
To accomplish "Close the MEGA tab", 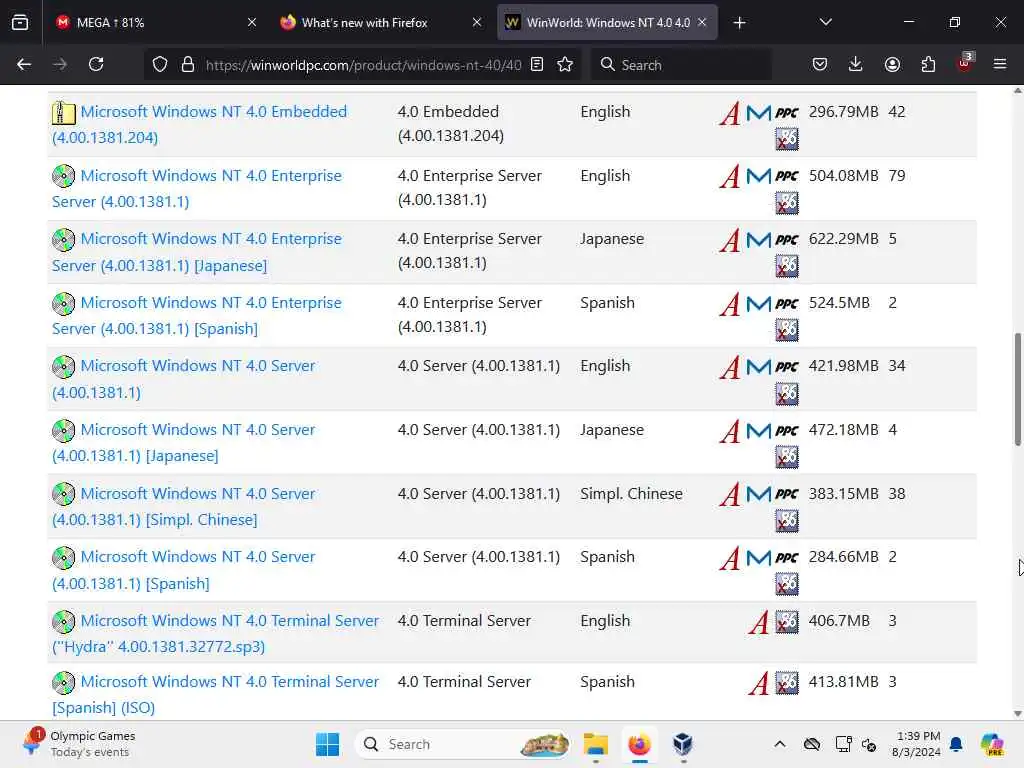I will pos(252,22).
